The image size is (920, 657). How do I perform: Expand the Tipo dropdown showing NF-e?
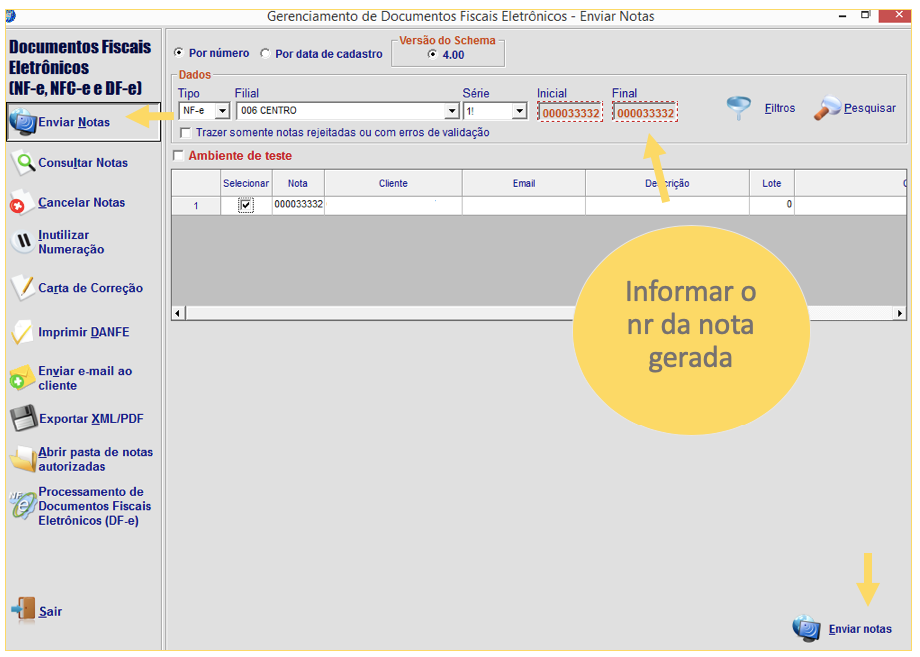222,111
